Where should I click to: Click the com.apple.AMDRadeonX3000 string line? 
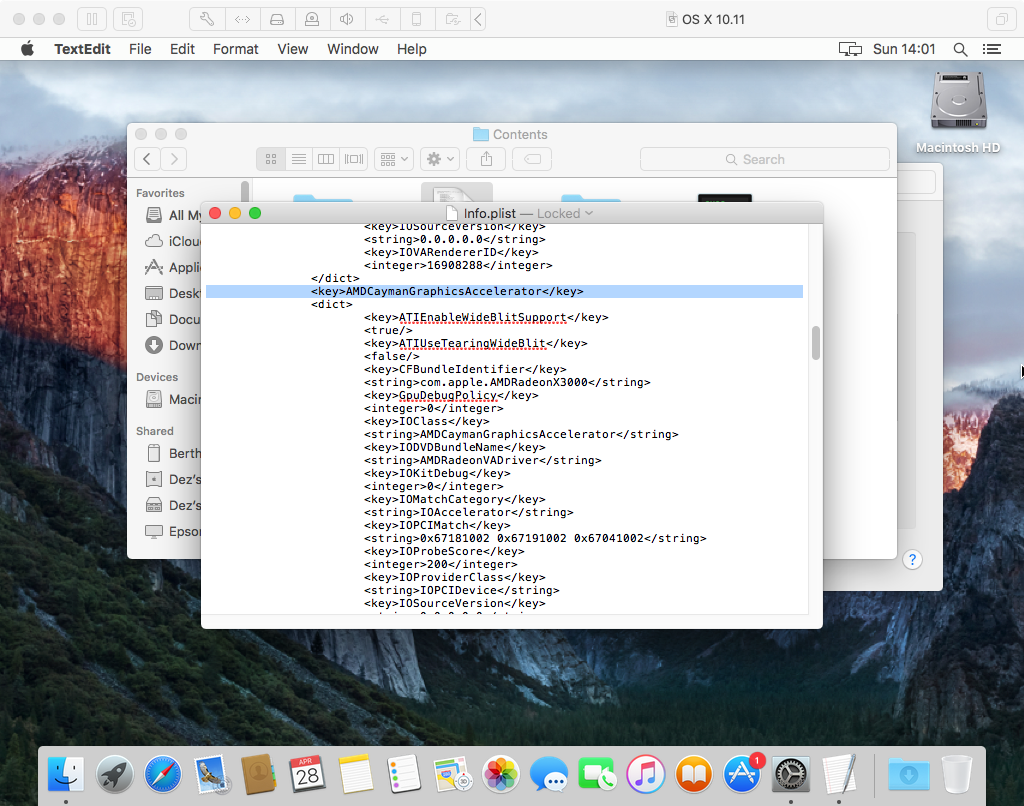507,382
